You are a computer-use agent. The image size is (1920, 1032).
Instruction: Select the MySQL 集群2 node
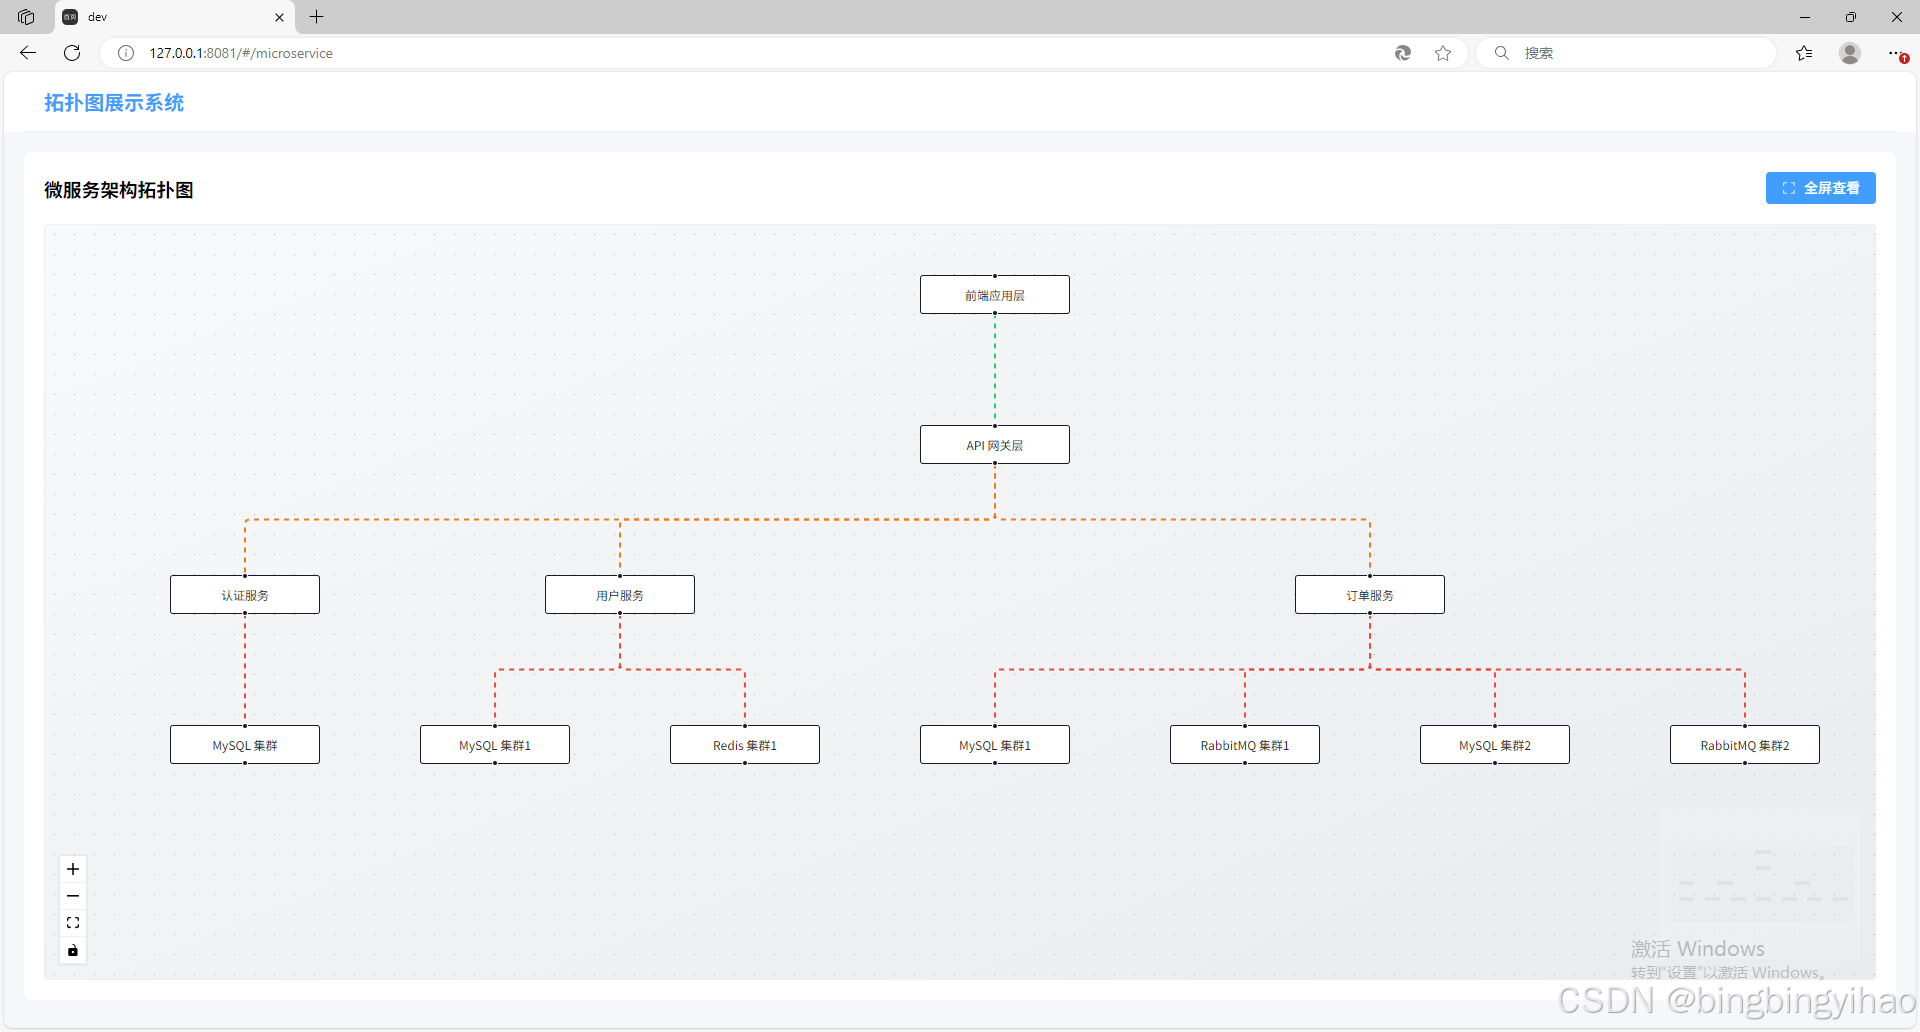[x=1495, y=745]
